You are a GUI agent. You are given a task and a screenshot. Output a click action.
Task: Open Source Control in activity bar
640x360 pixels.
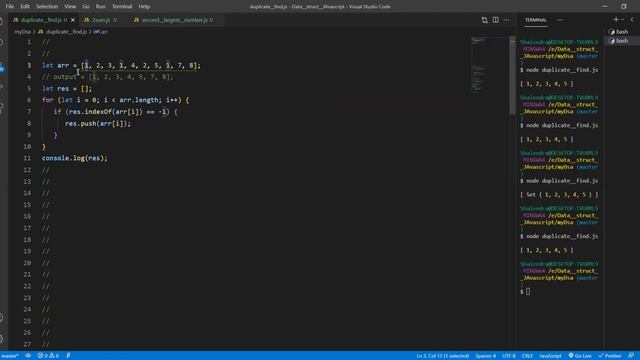click(2, 69)
